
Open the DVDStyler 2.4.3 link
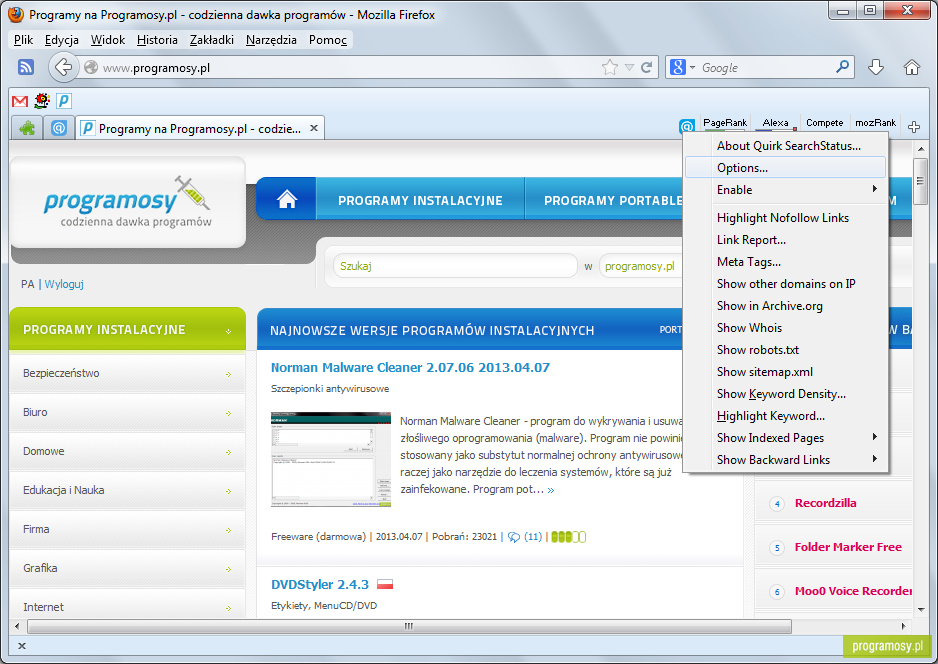click(319, 584)
